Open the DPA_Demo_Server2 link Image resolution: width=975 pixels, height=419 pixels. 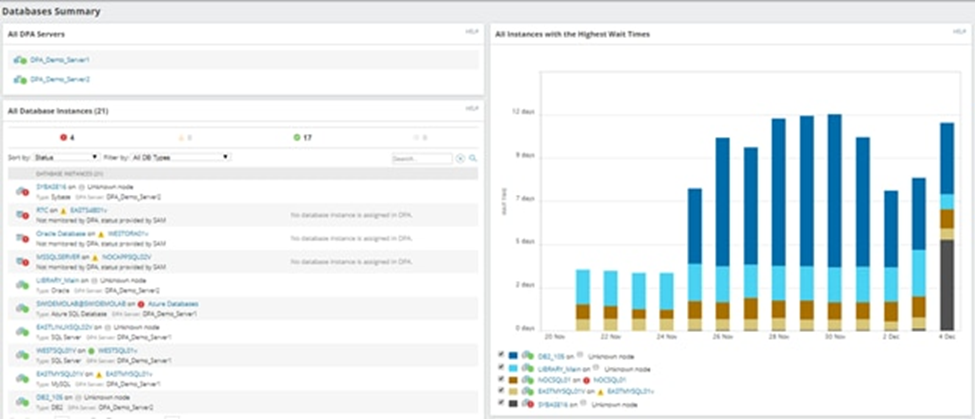(60, 80)
